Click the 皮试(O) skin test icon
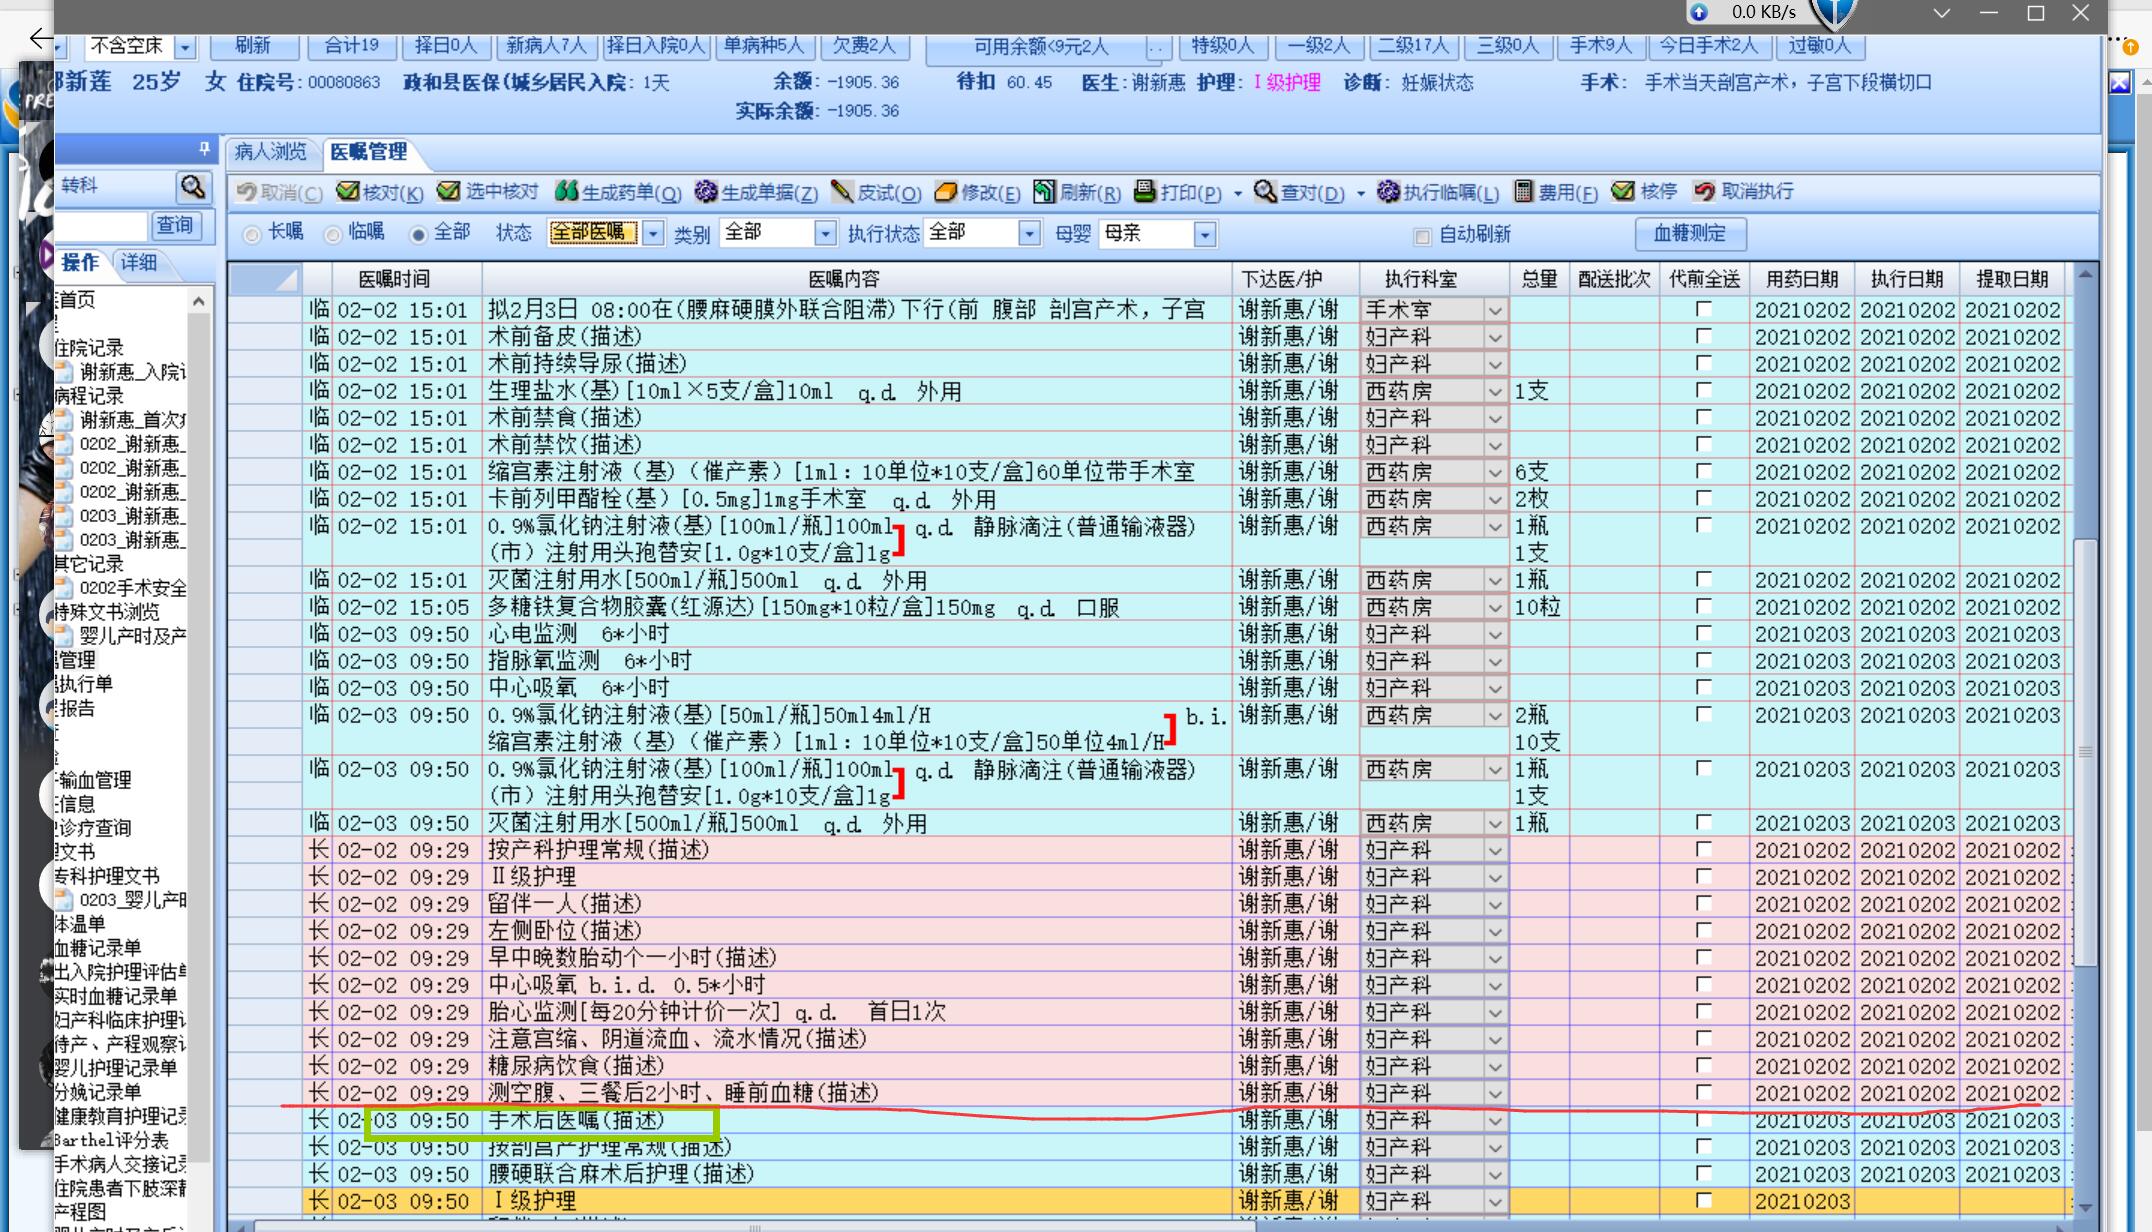Viewport: 2152px width, 1232px height. click(x=842, y=191)
